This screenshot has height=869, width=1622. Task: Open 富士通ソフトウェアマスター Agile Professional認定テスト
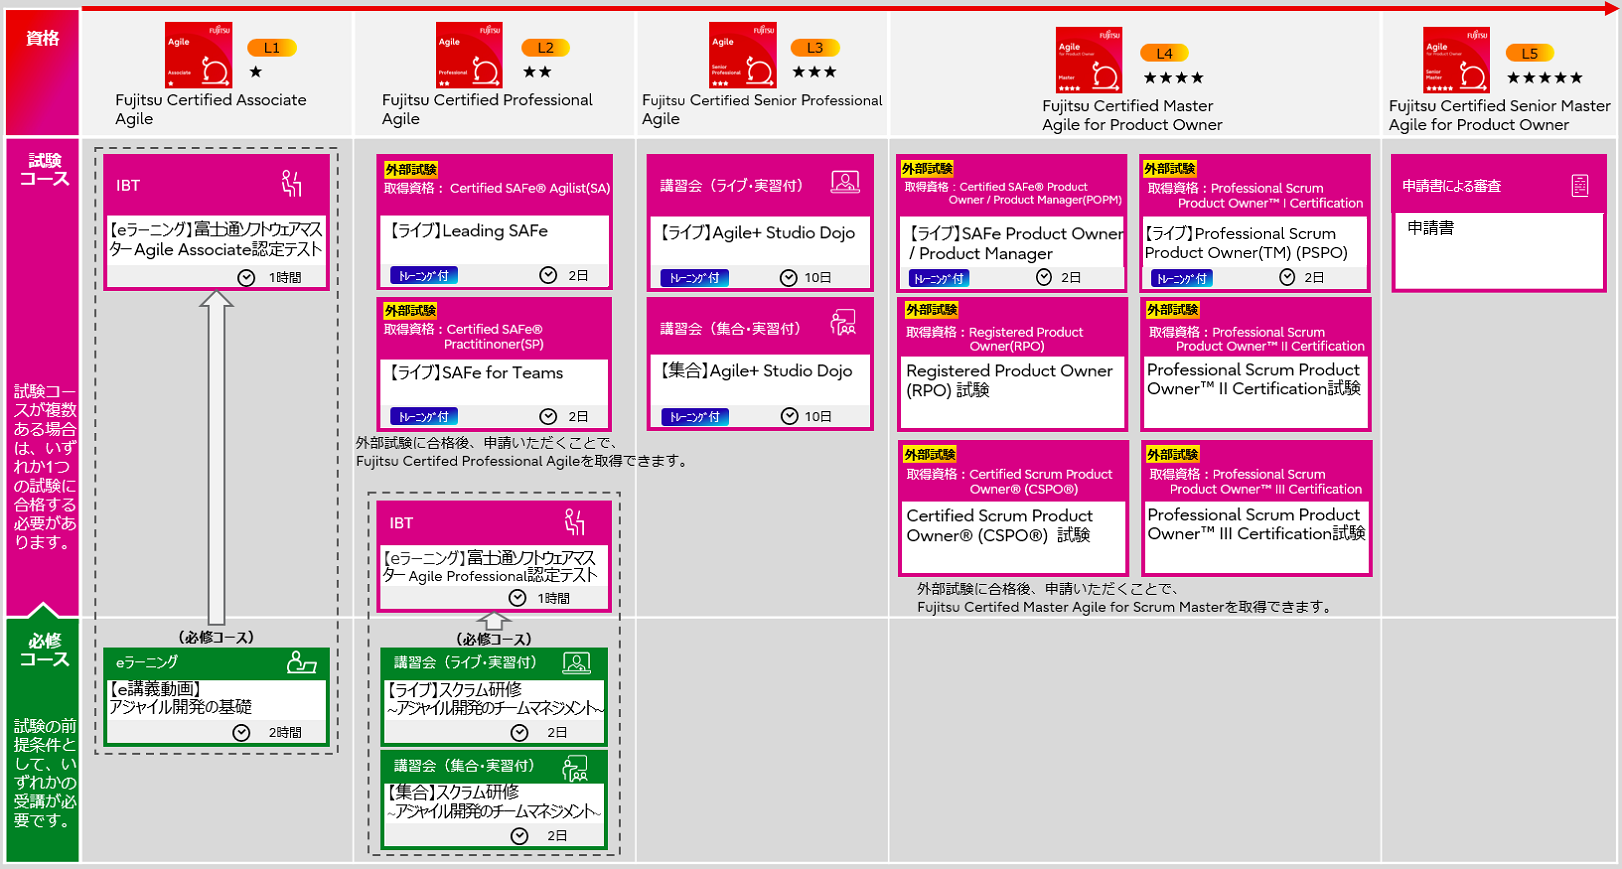coord(490,566)
